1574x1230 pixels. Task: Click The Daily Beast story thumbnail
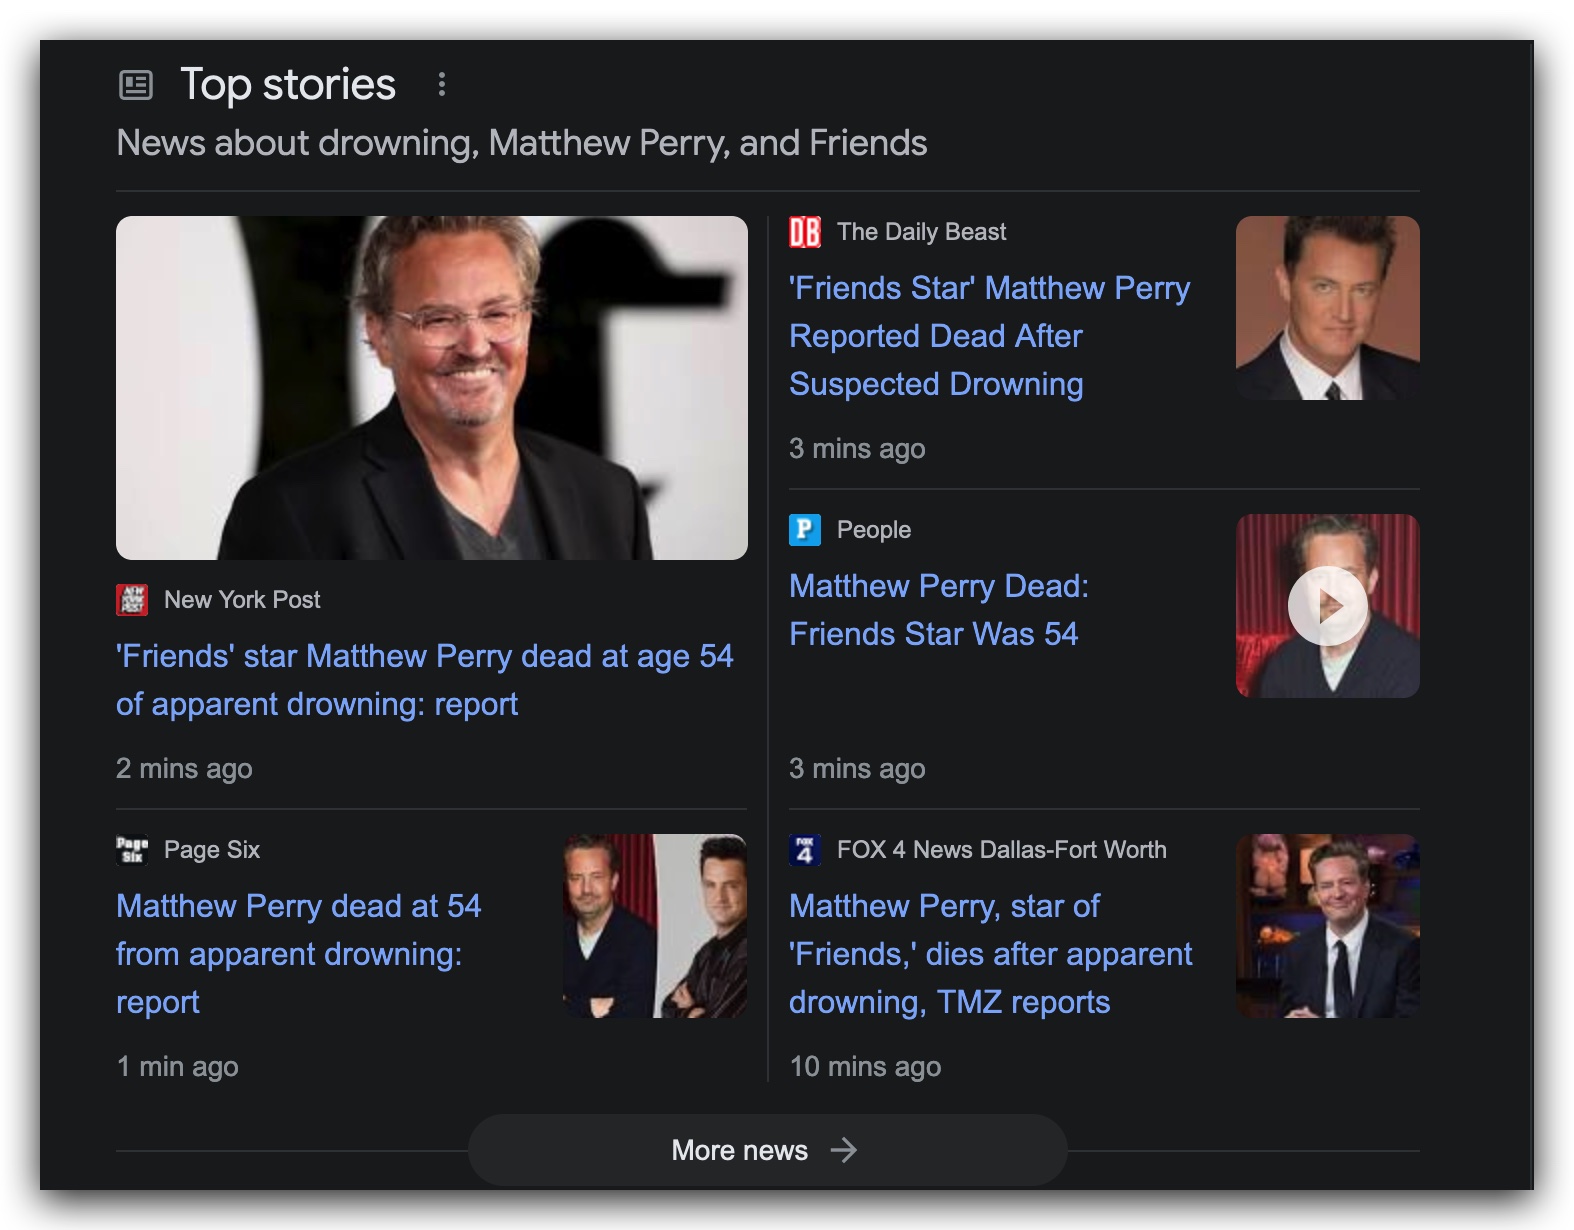[x=1328, y=308]
